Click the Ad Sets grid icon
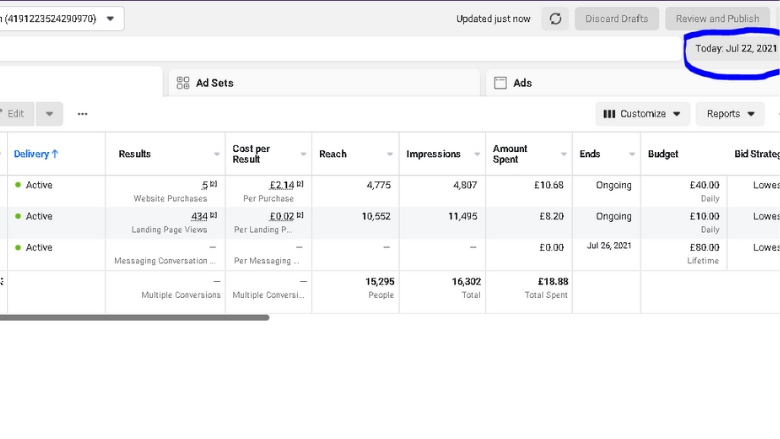Image resolution: width=780 pixels, height=439 pixels. [183, 83]
